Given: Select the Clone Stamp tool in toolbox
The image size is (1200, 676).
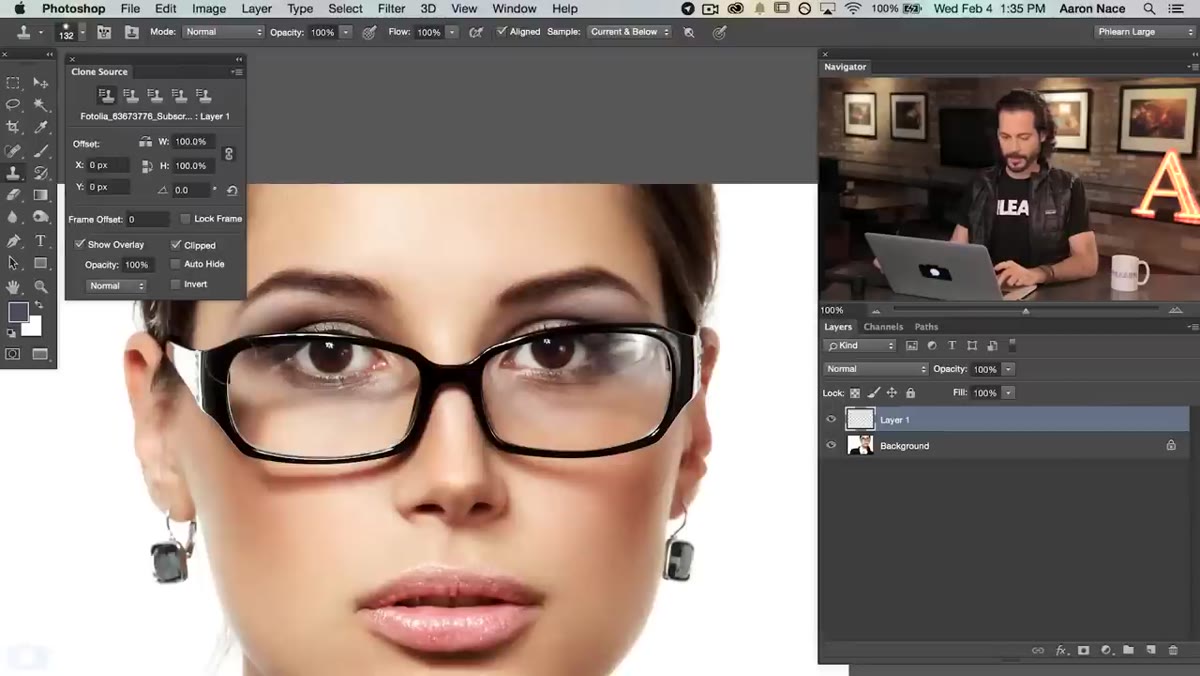Looking at the screenshot, I should 13,174.
